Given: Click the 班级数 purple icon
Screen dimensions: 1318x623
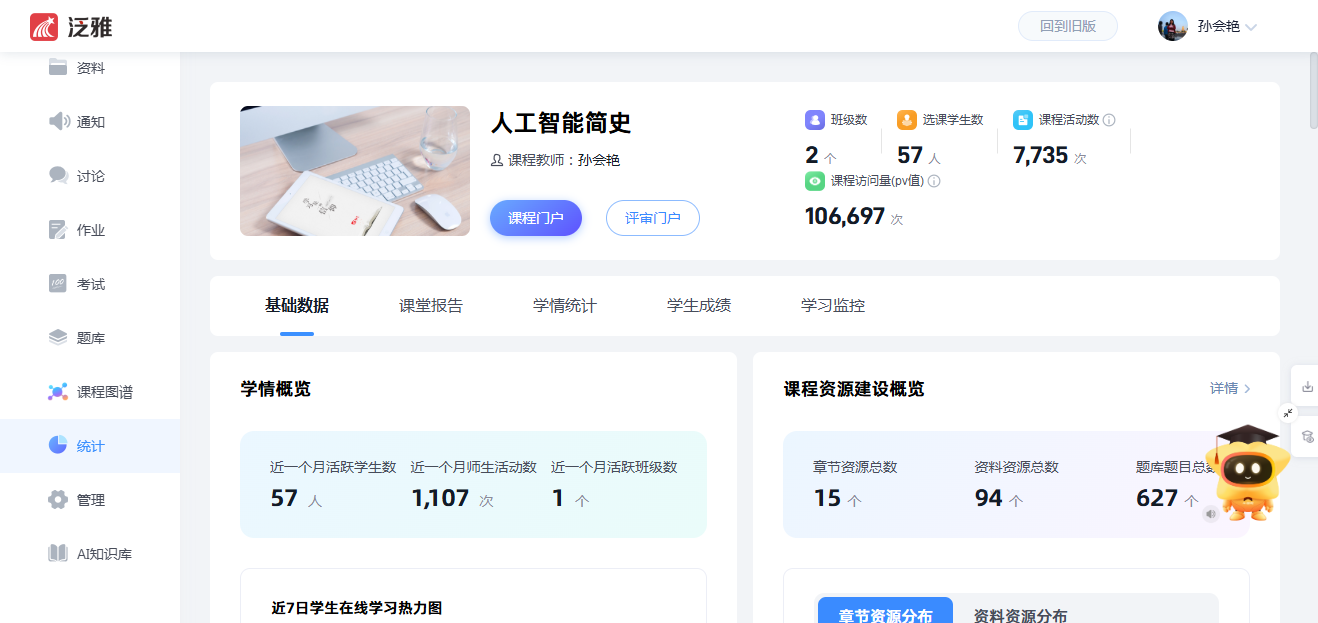Looking at the screenshot, I should [x=815, y=120].
